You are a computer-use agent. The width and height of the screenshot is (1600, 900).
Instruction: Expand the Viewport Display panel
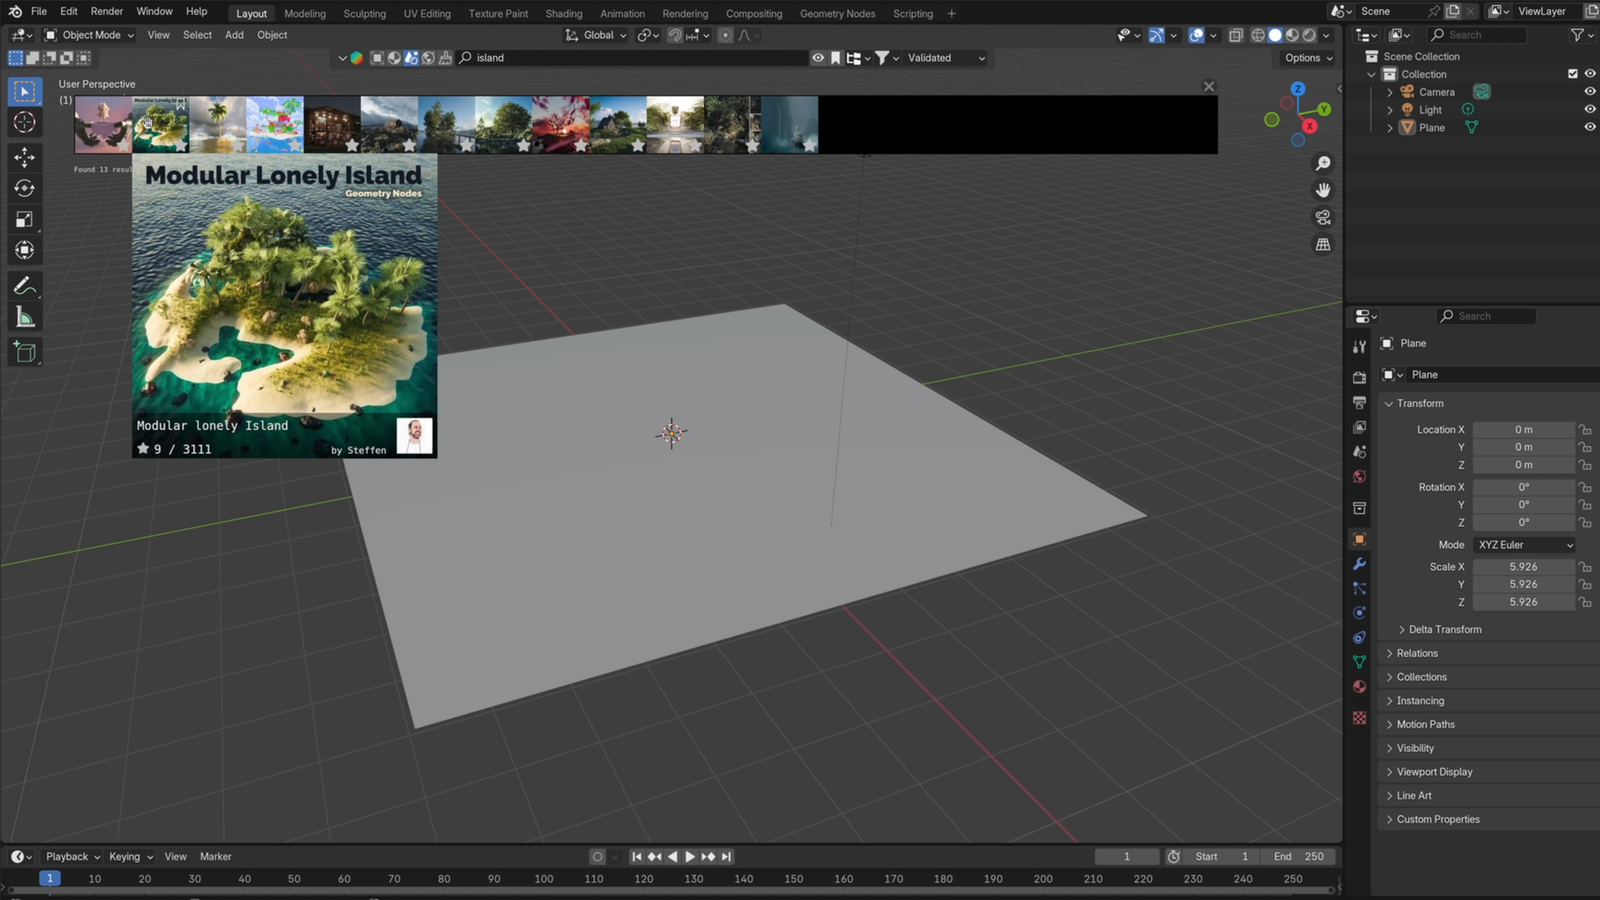point(1434,771)
